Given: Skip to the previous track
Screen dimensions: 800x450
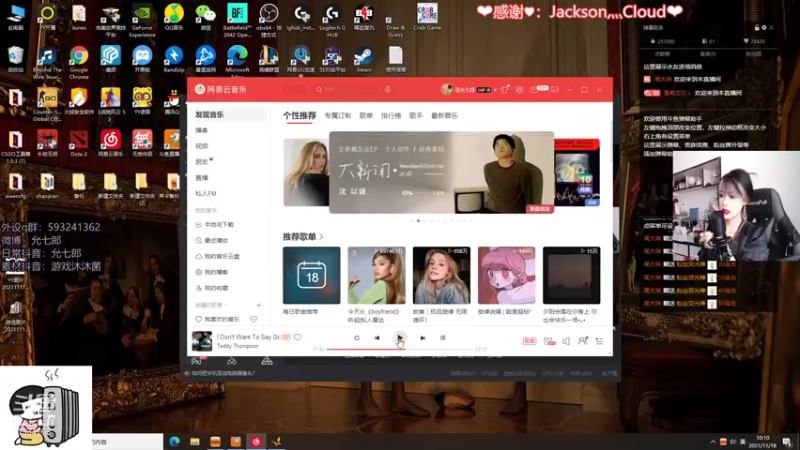Looking at the screenshot, I should pos(377,338).
